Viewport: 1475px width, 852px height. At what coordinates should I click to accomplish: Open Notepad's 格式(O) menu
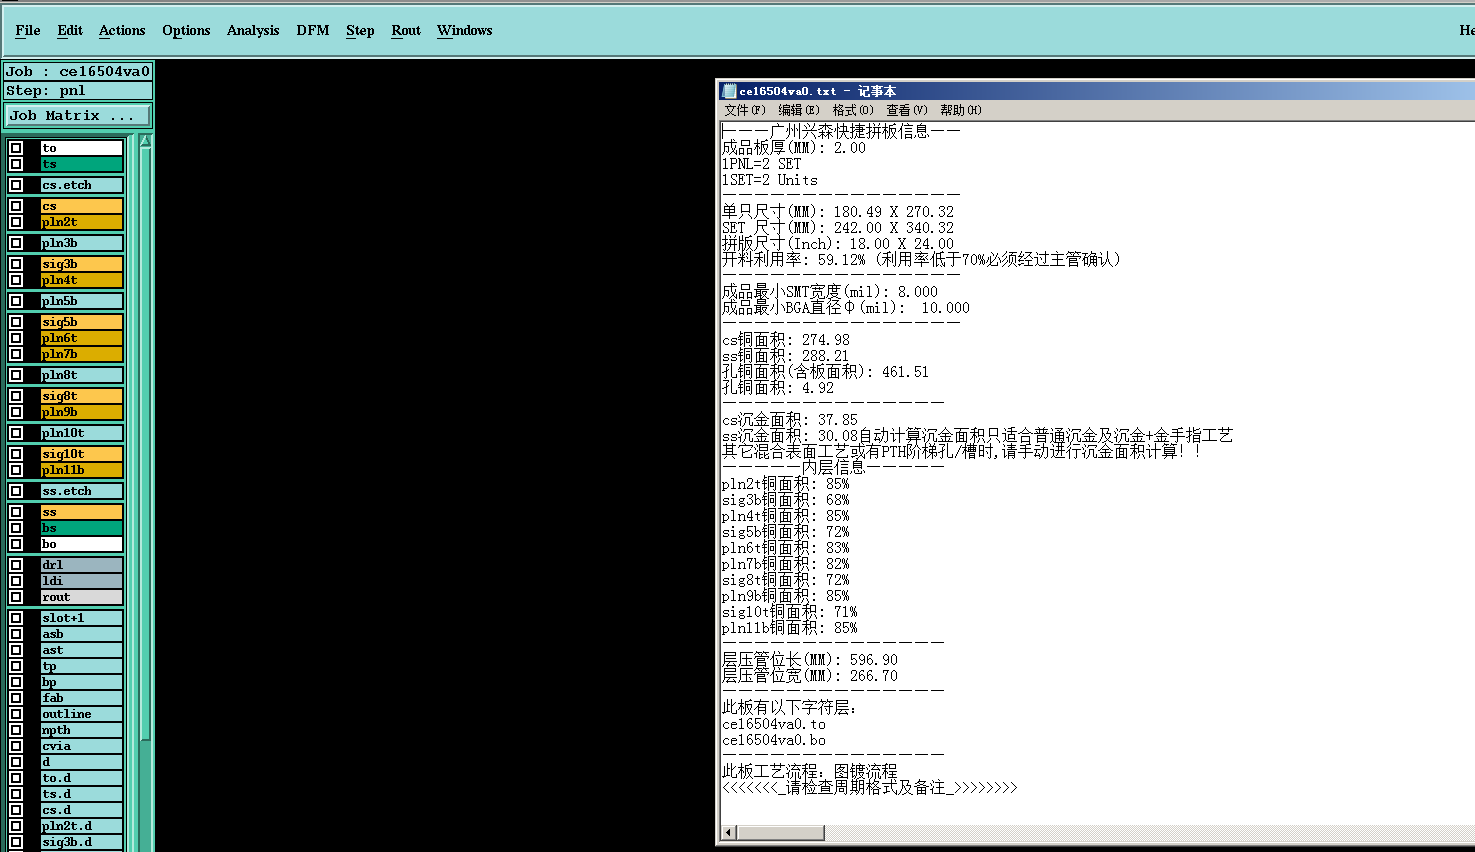(x=853, y=110)
